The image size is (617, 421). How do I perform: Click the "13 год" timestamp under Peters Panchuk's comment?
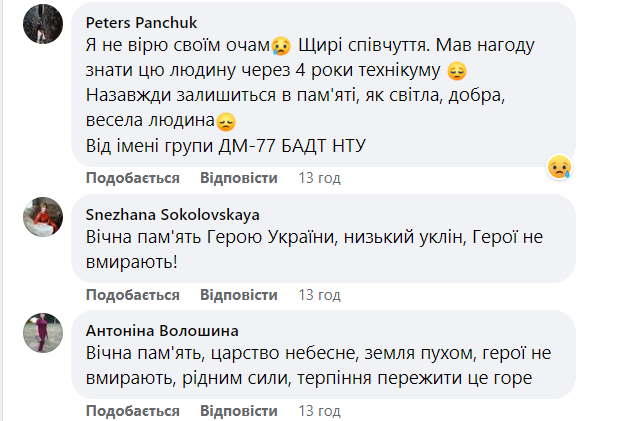(320, 178)
